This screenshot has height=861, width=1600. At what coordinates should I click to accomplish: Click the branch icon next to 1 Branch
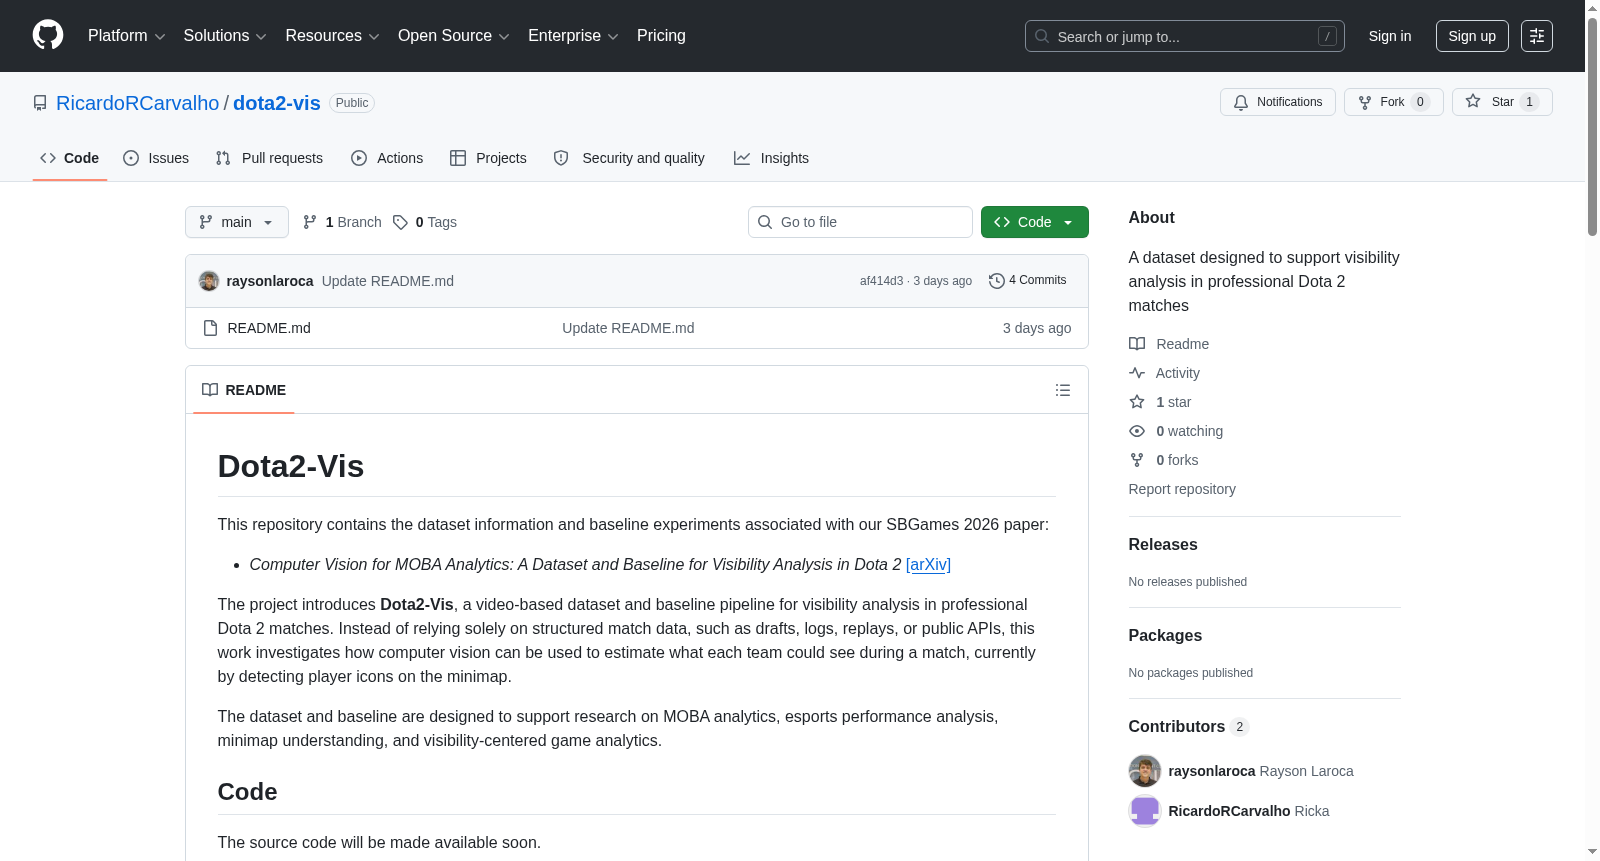point(310,222)
